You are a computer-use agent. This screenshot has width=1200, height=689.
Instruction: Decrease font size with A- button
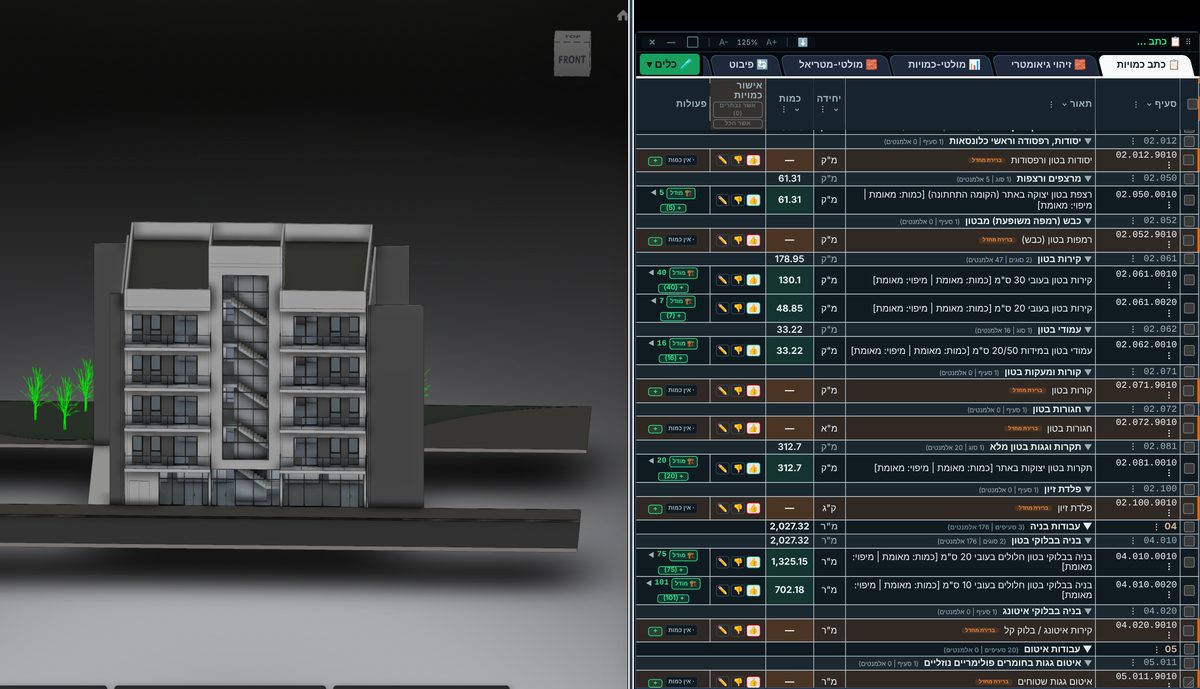point(723,42)
